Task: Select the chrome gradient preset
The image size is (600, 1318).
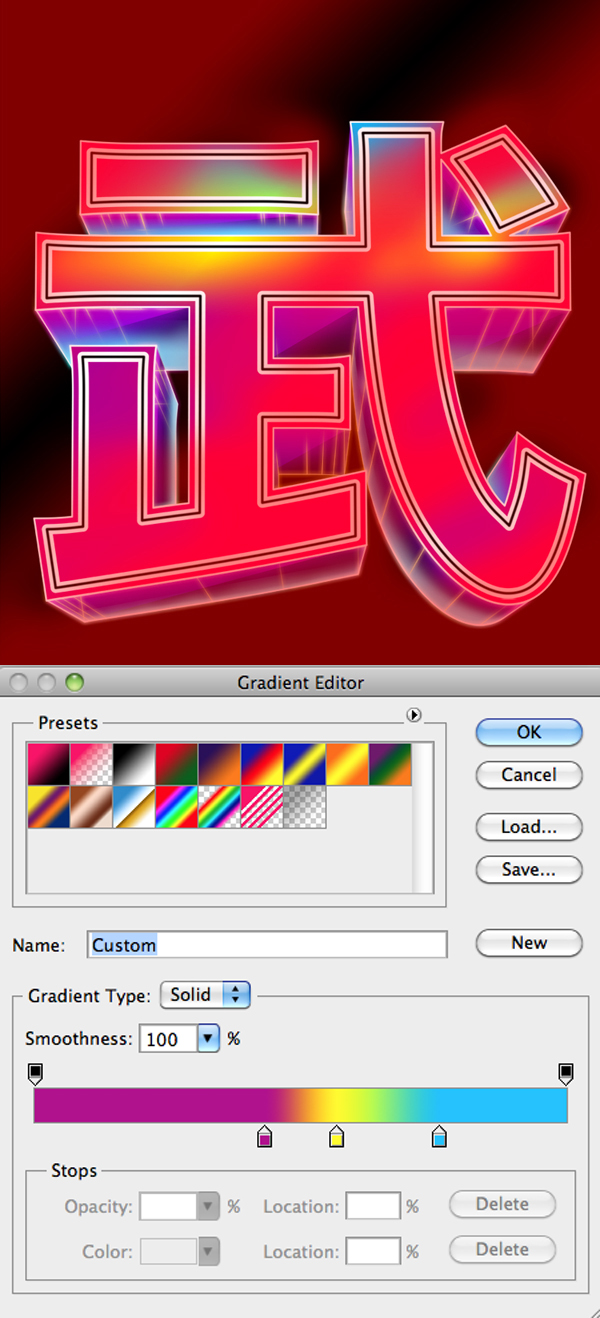Action: [x=134, y=807]
